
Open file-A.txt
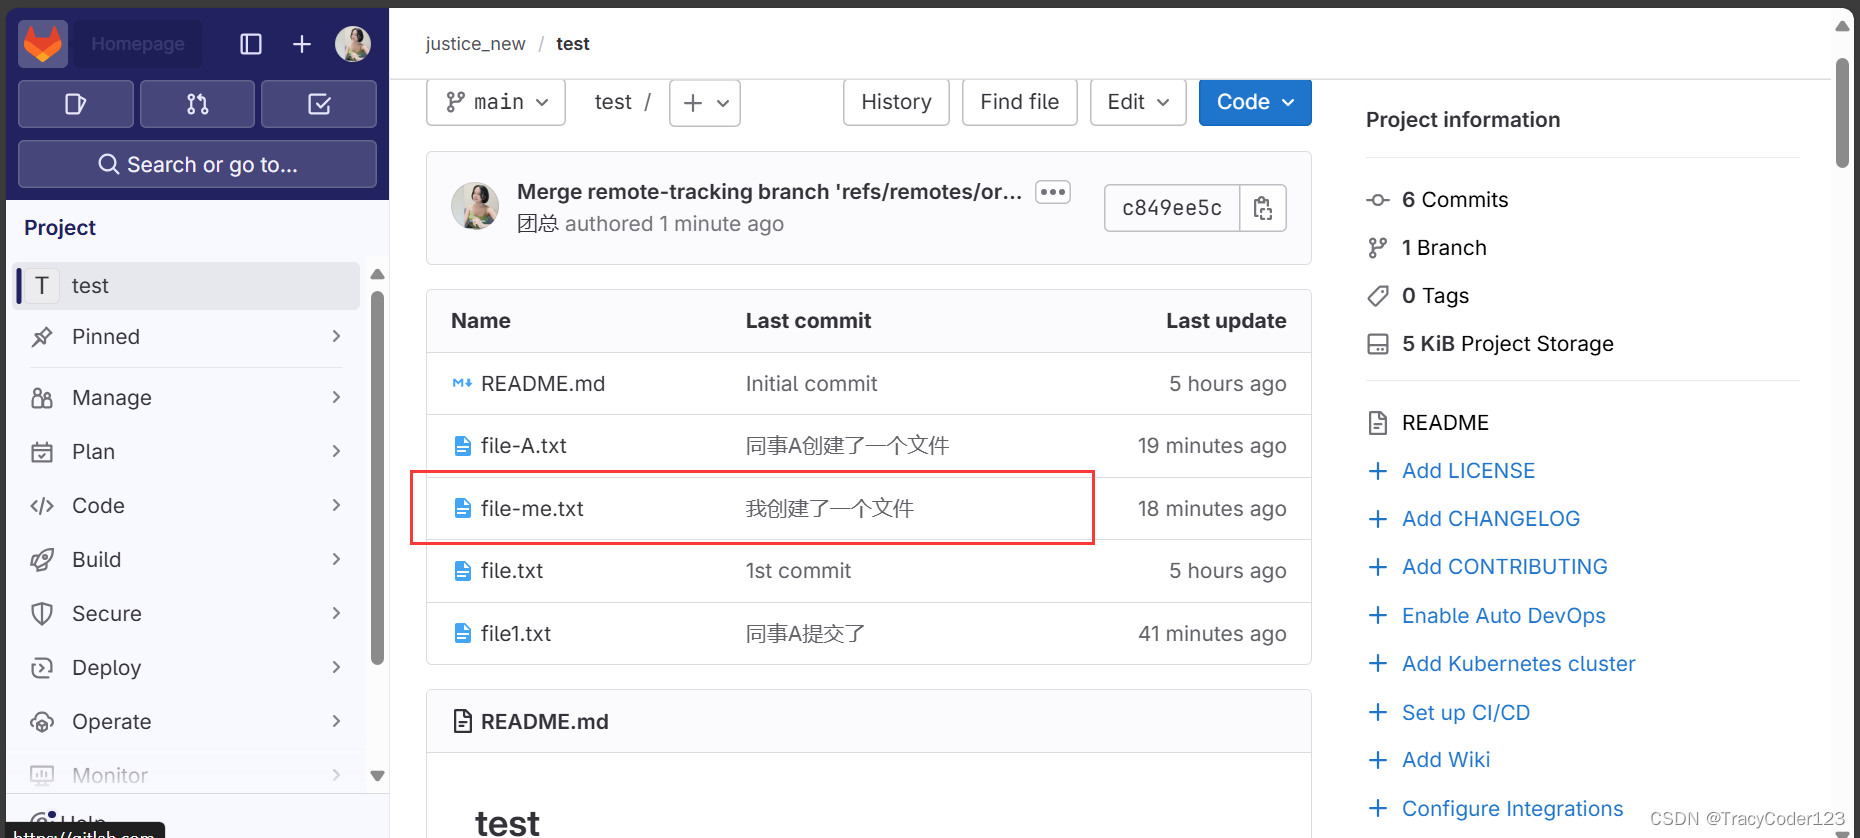pos(523,446)
